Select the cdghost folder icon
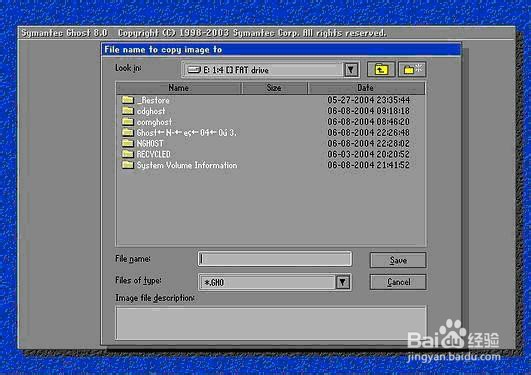This screenshot has height=375, width=531. click(128, 110)
